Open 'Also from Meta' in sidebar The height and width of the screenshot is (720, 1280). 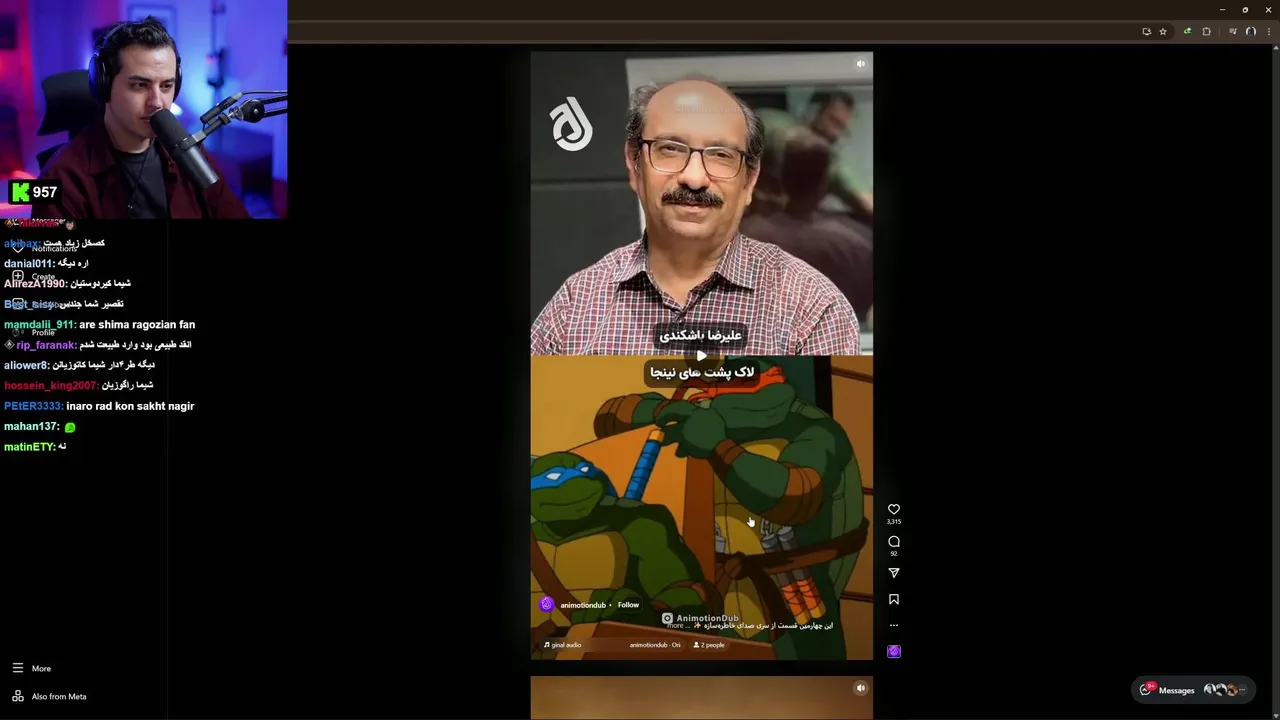click(x=49, y=696)
